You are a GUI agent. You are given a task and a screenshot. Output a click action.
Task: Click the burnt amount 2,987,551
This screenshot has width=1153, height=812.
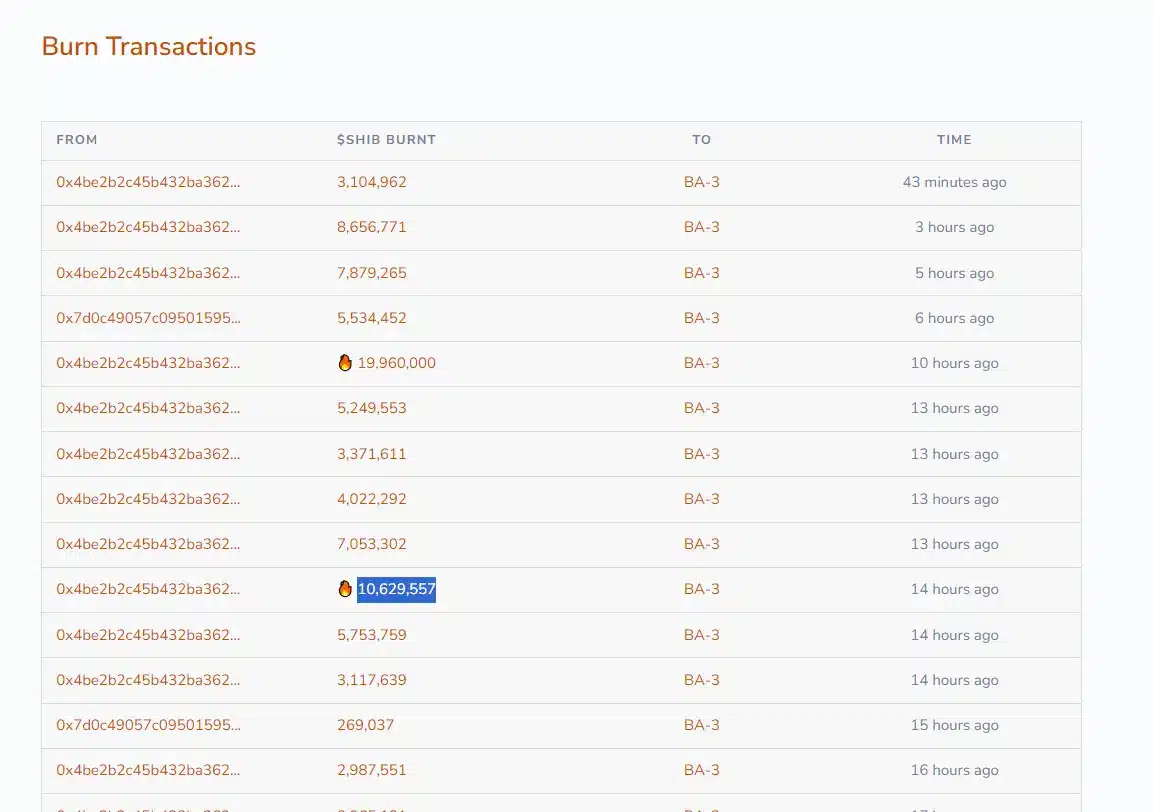pyautogui.click(x=371, y=770)
